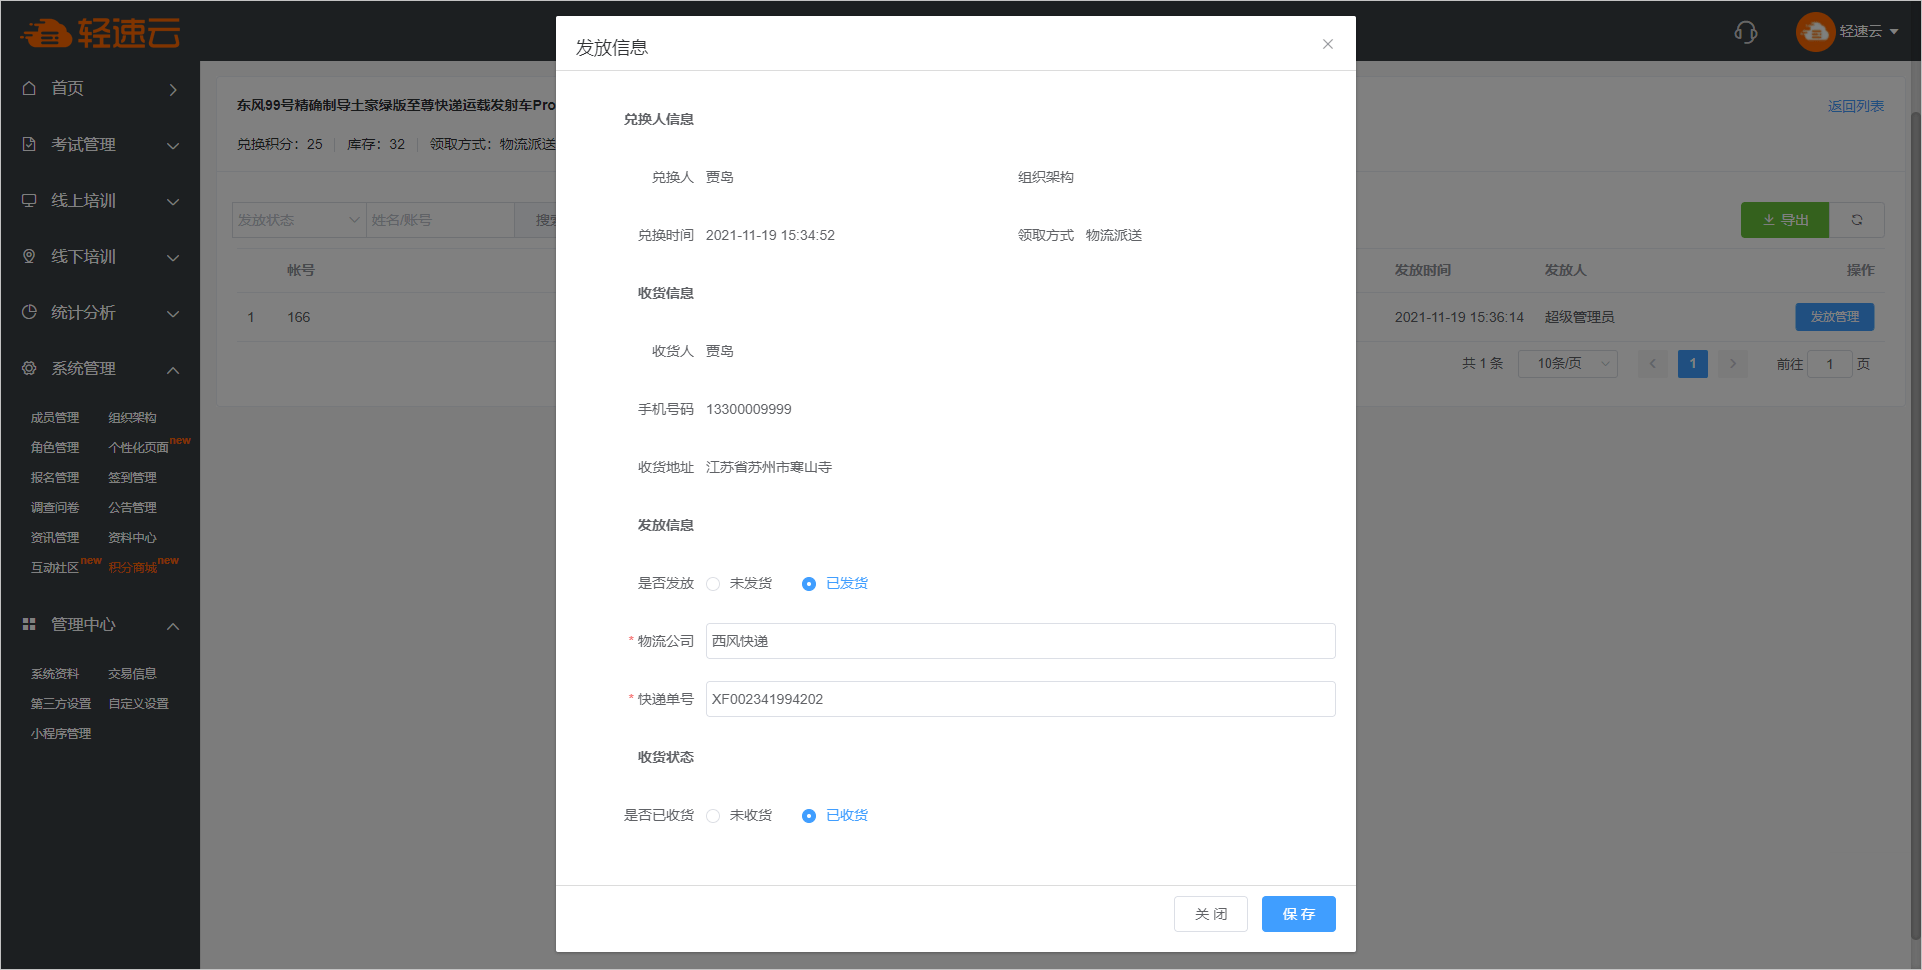Click the 统计分析 pie chart icon
Viewport: 1922px width, 970px height.
[29, 312]
